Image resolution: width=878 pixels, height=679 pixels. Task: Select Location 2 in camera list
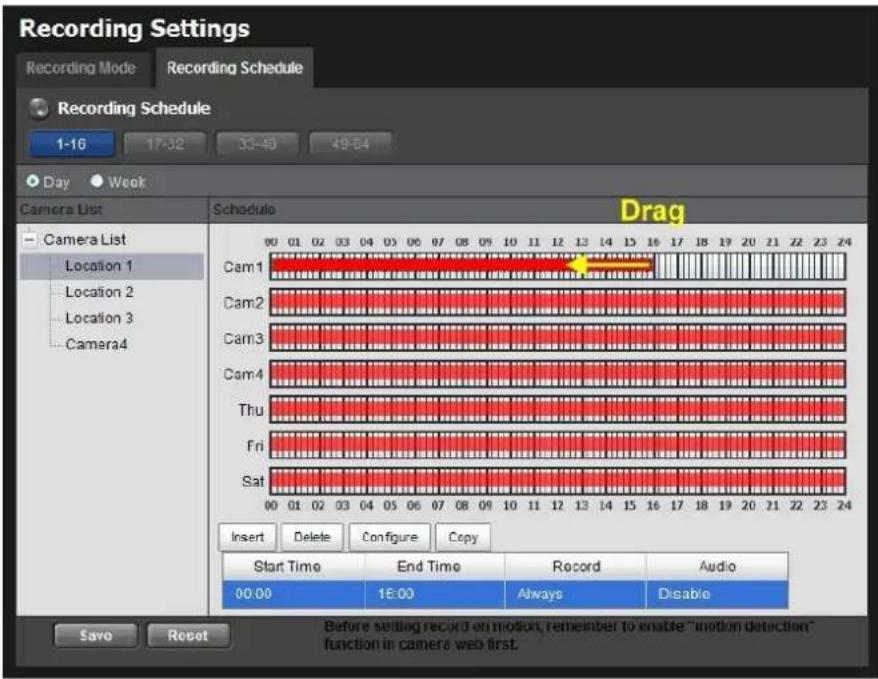click(99, 292)
